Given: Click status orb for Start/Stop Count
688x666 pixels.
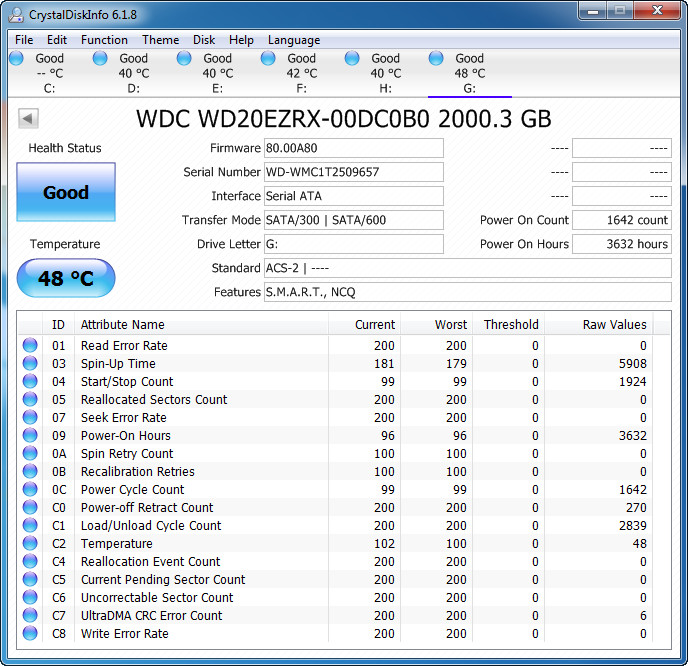Looking at the screenshot, I should [x=30, y=381].
